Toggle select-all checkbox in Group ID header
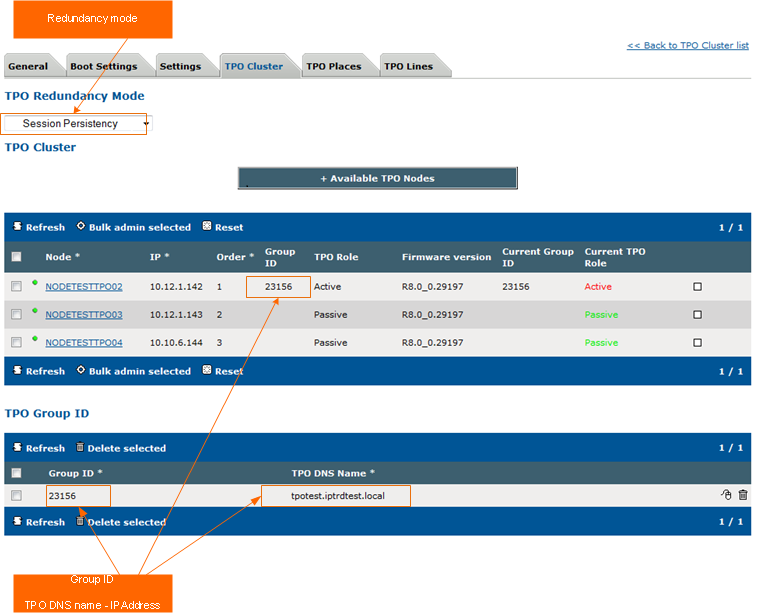 tap(16, 473)
